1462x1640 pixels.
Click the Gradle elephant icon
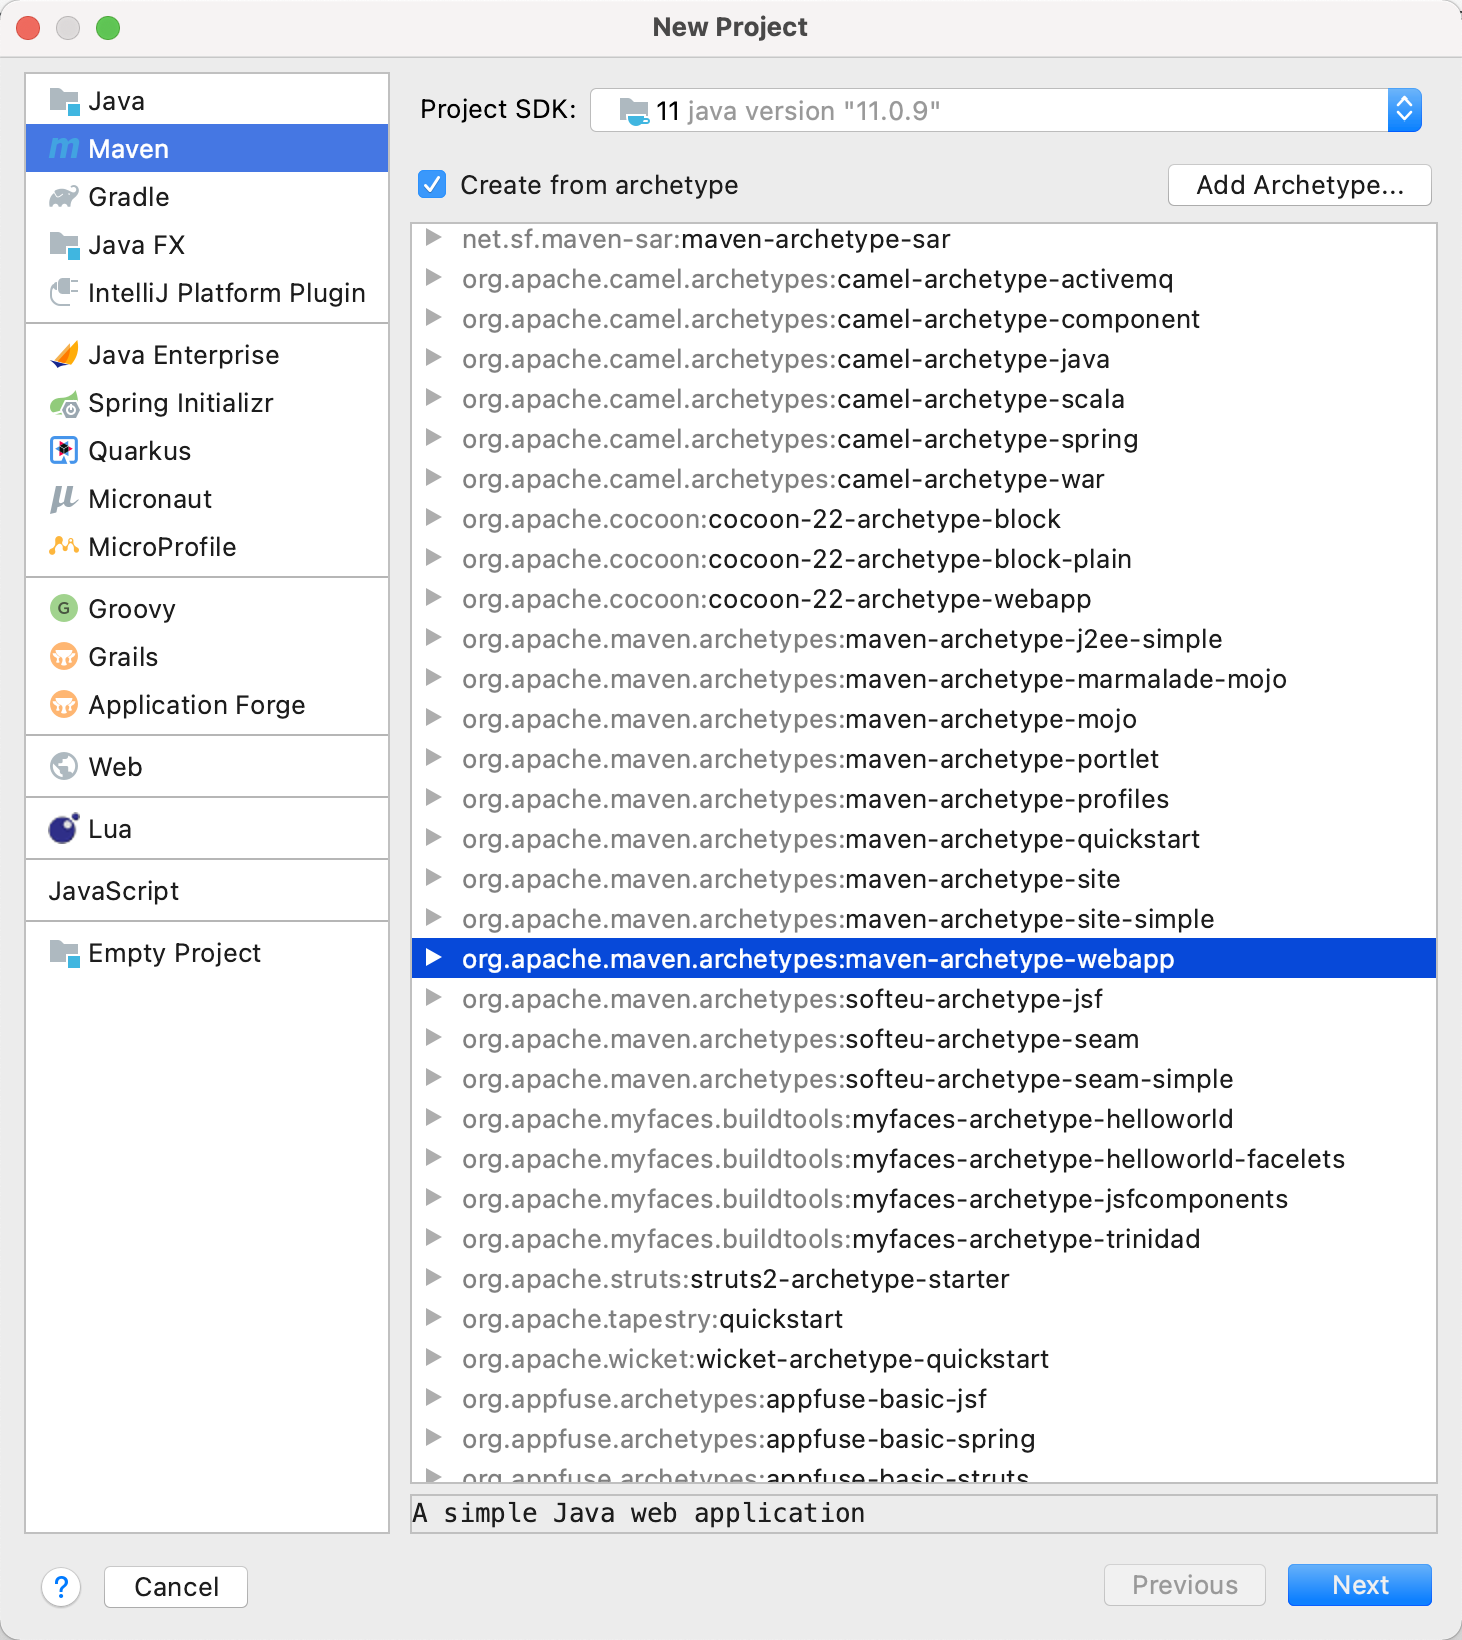(64, 197)
